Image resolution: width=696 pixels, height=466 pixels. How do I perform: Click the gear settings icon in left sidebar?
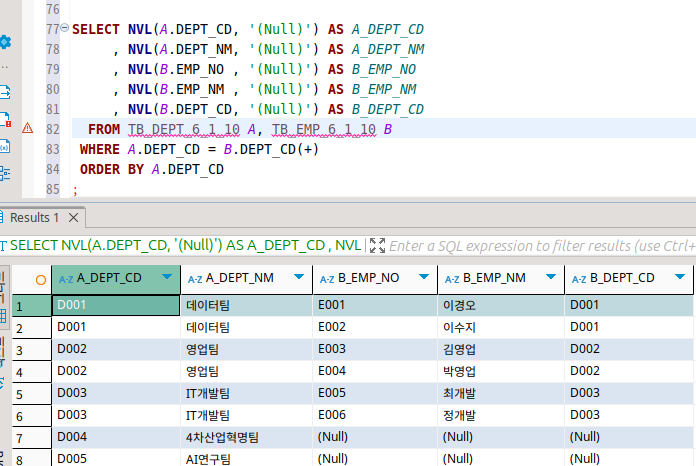tap(5, 42)
